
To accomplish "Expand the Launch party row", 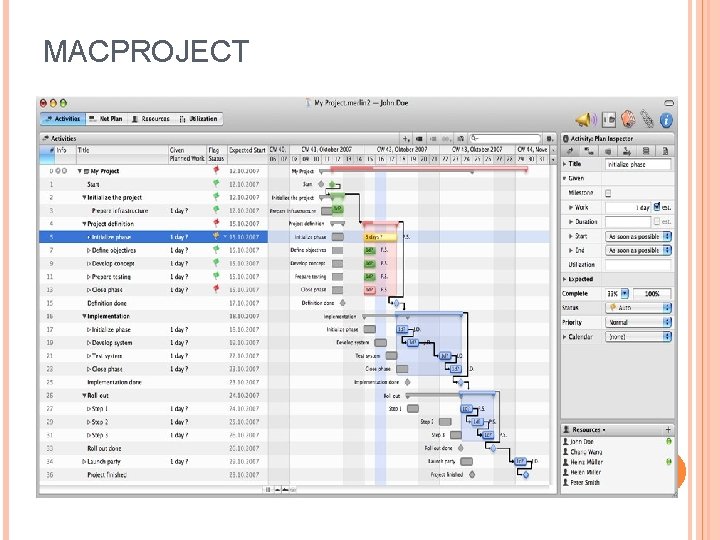I will coord(84,461).
